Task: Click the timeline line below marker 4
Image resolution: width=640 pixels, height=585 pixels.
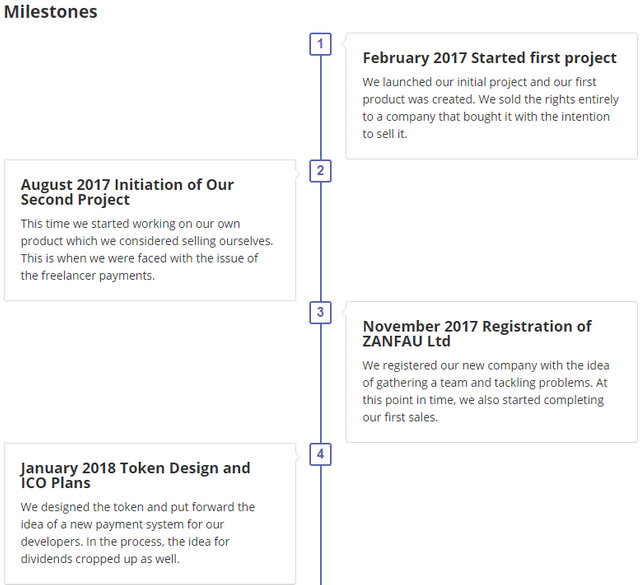Action: [320, 525]
